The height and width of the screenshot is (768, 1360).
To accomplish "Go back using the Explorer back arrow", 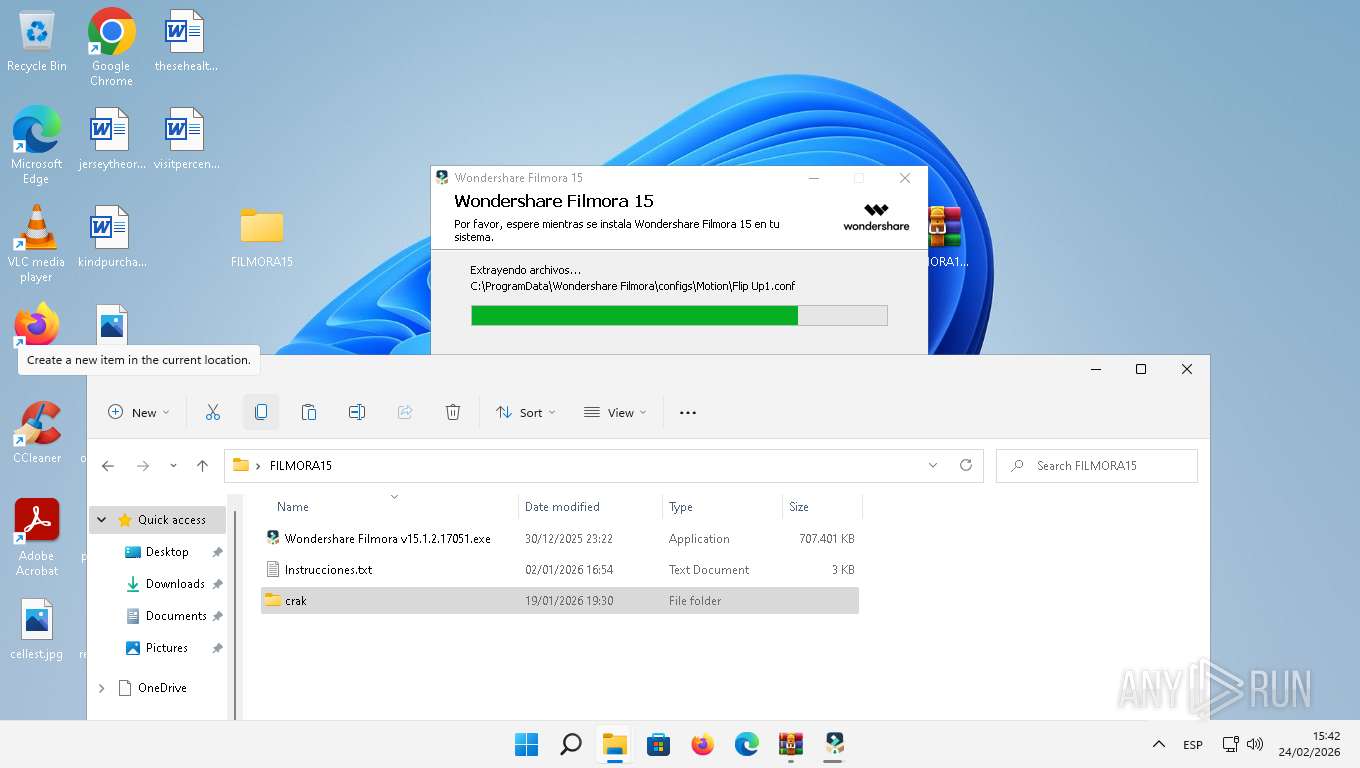I will coord(108,466).
